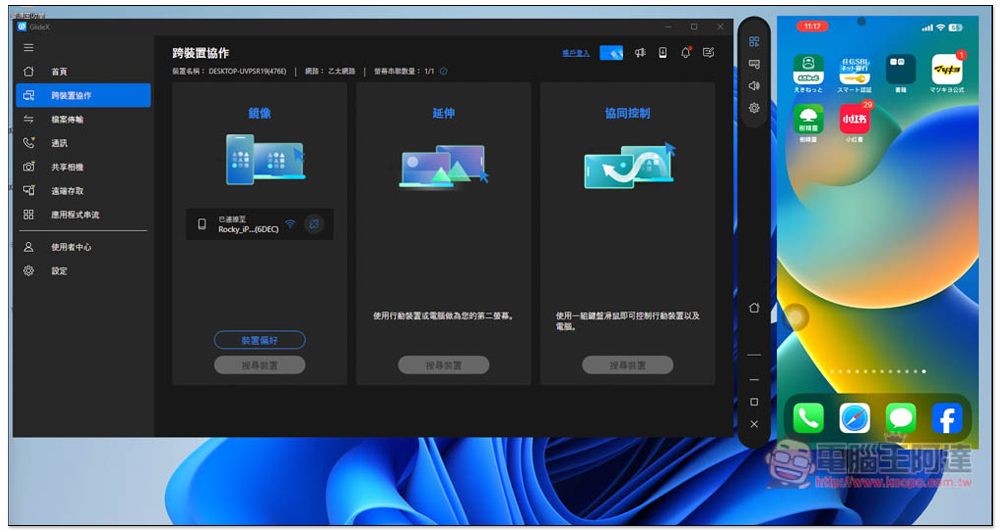Open 通訊 communication section
1000x532 pixels.
pyautogui.click(x=84, y=143)
